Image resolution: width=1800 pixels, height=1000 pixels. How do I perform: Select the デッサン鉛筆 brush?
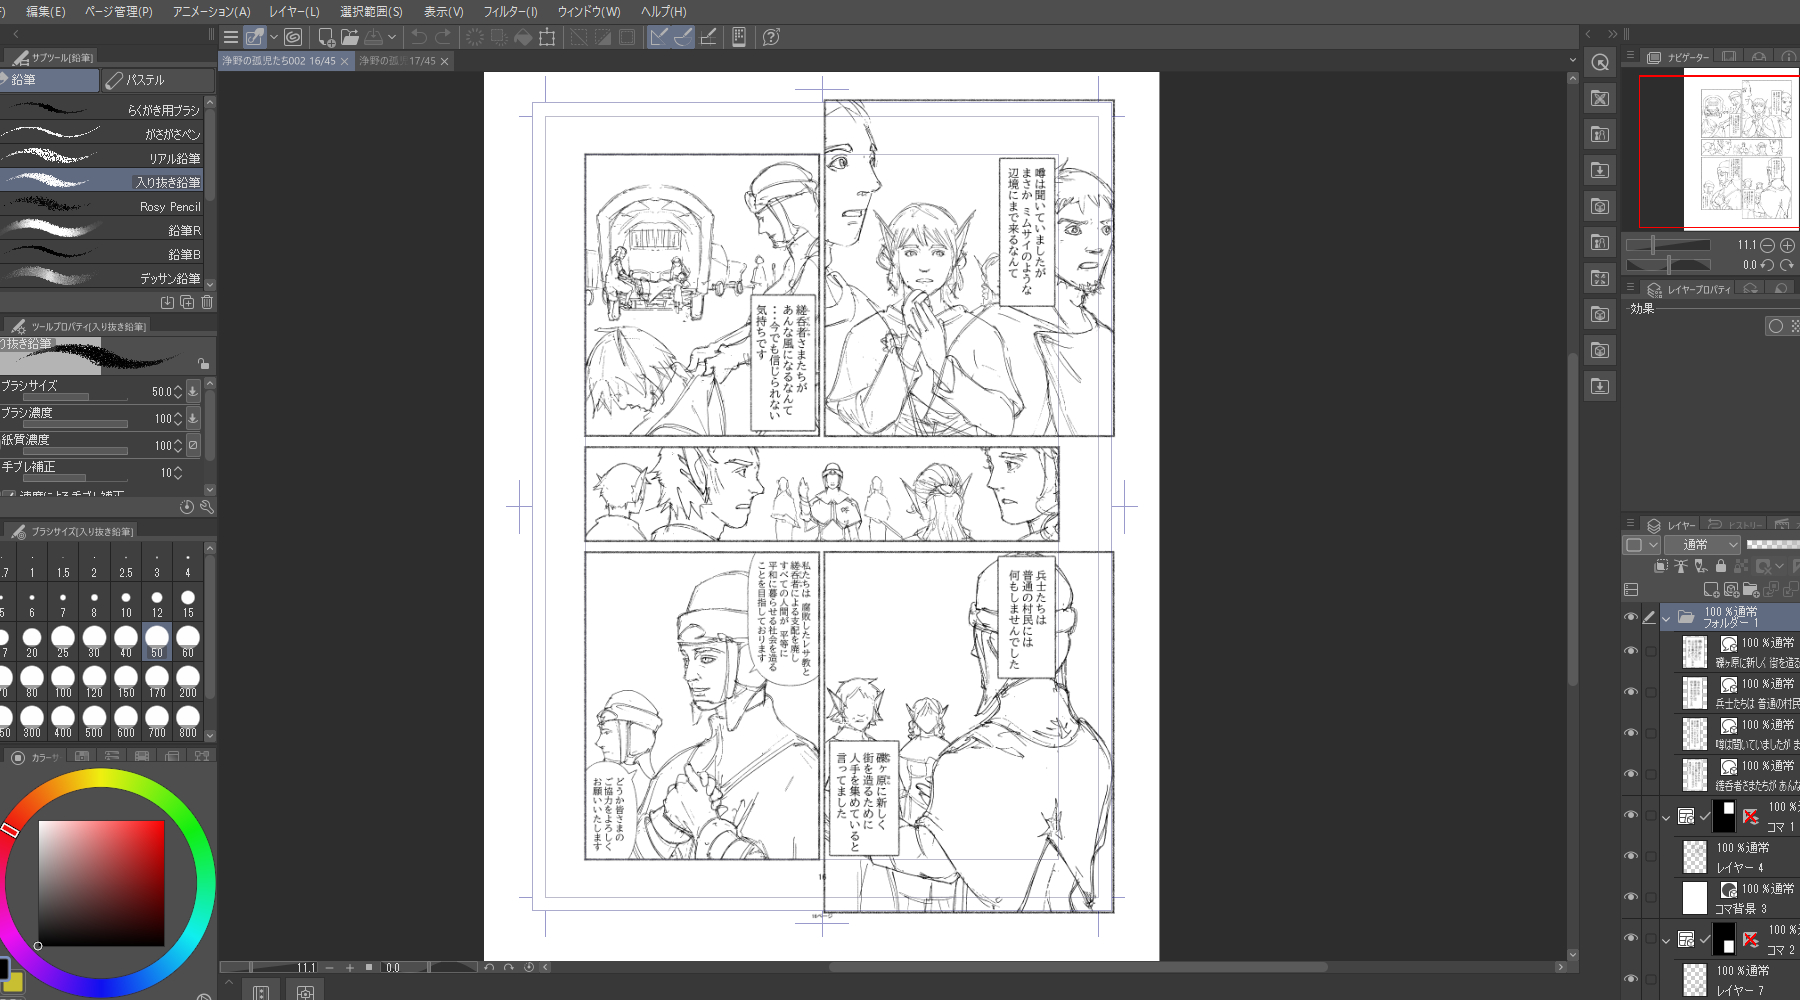102,277
